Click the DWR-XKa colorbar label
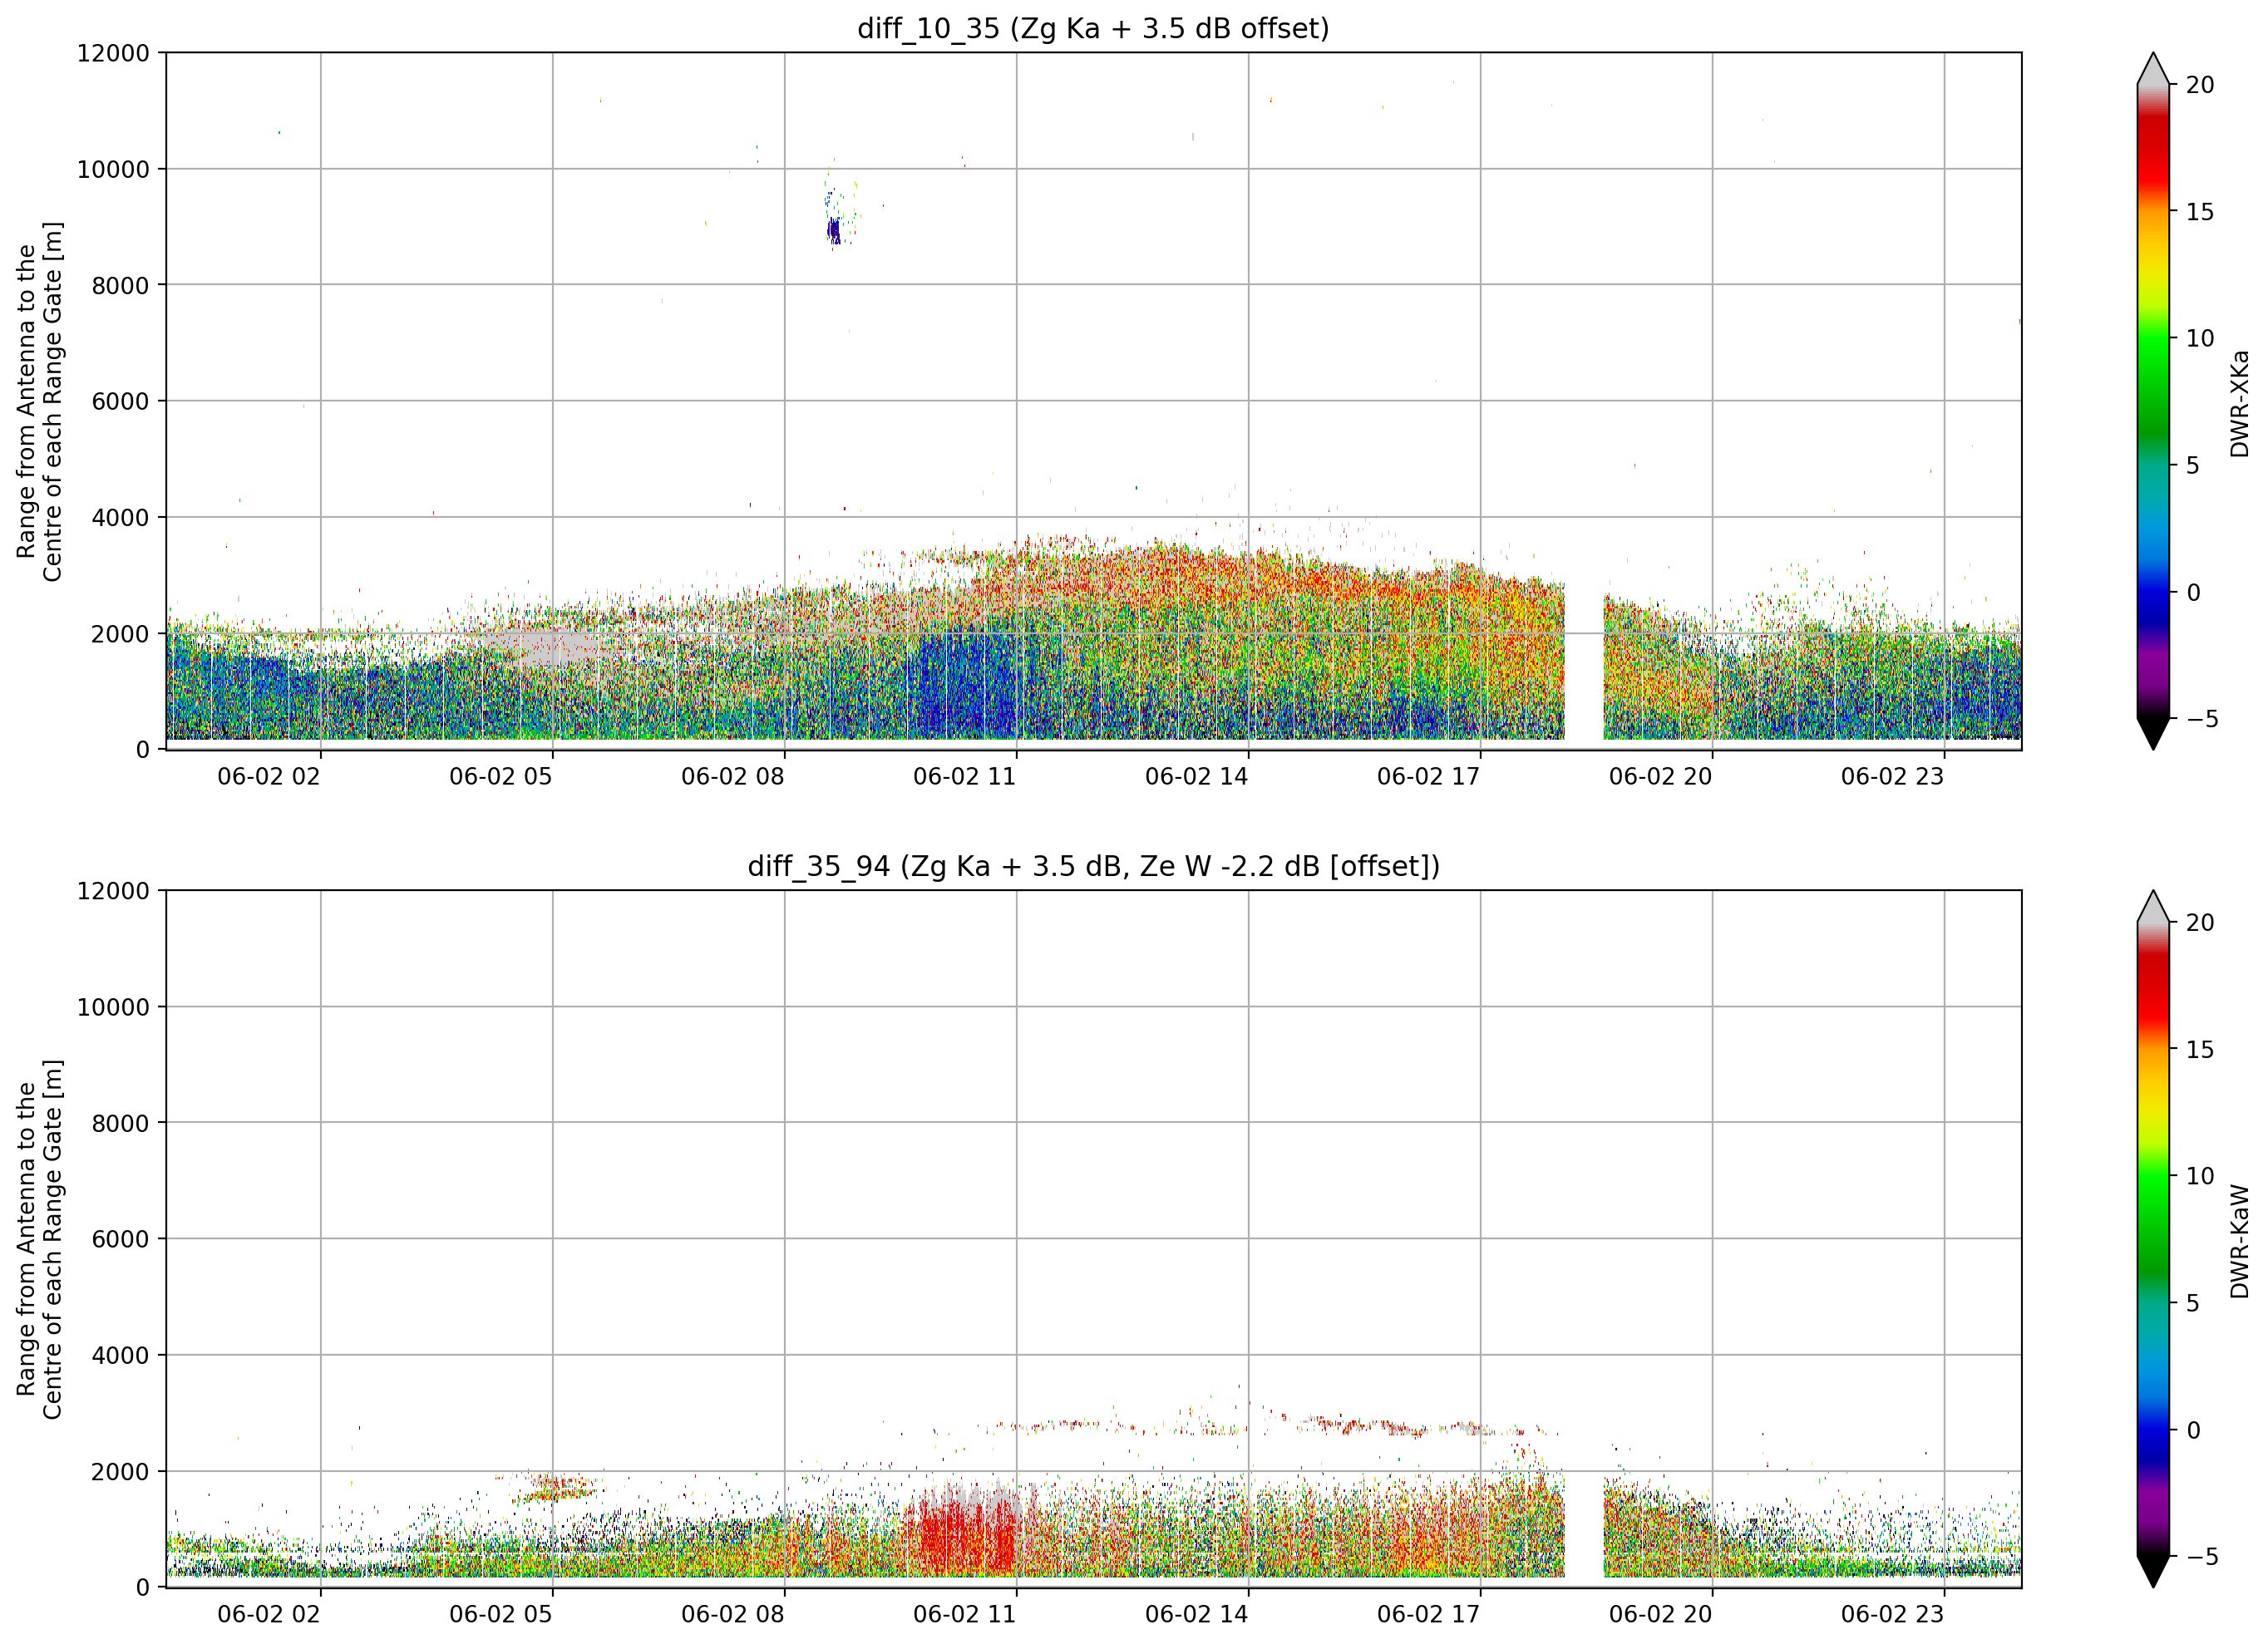Image resolution: width=2268 pixels, height=1644 pixels. click(x=2240, y=403)
